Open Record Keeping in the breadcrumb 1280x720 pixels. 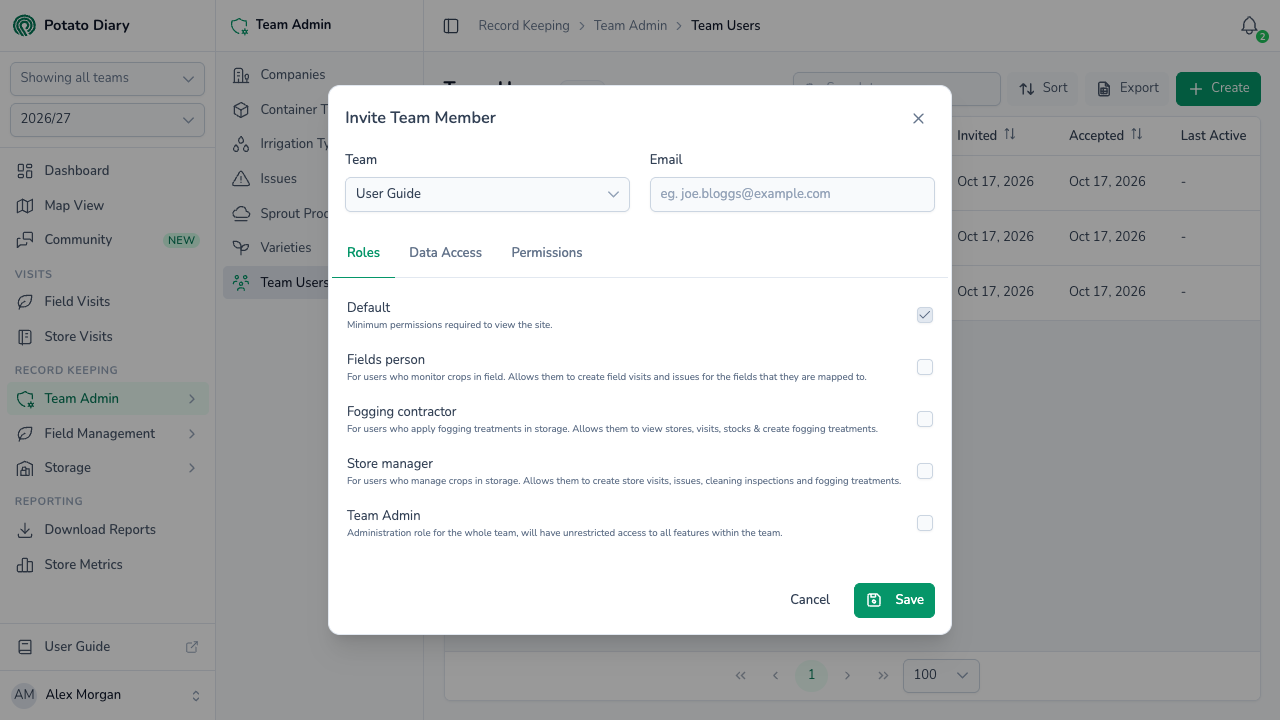(524, 26)
